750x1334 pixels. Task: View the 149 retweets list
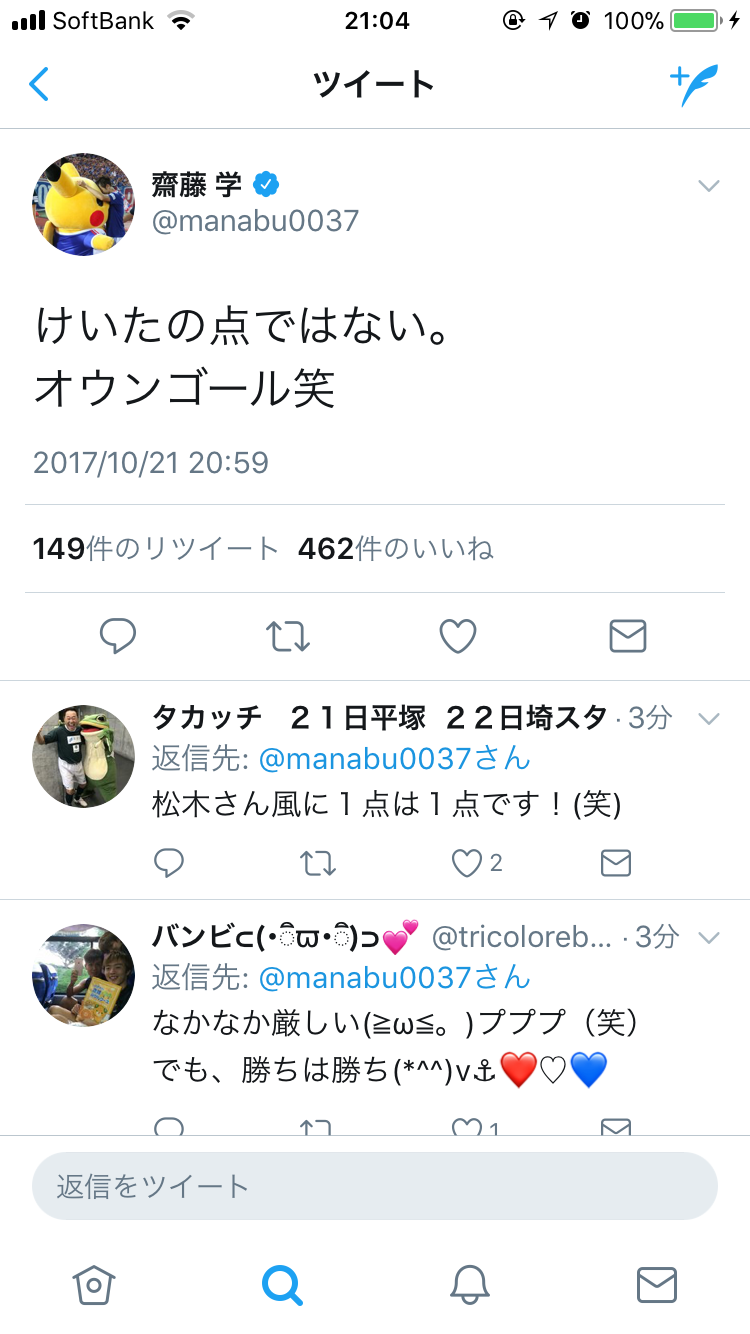click(155, 549)
